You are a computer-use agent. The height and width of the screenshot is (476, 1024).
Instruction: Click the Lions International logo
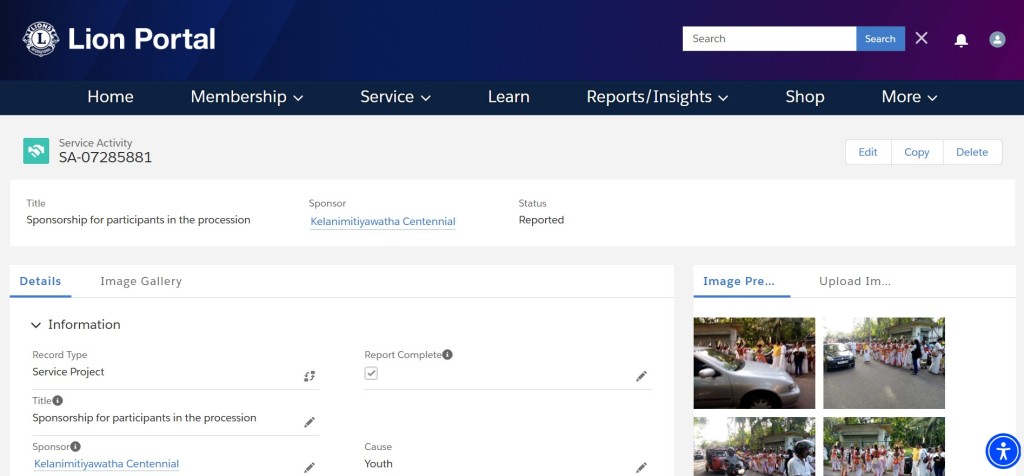point(40,39)
